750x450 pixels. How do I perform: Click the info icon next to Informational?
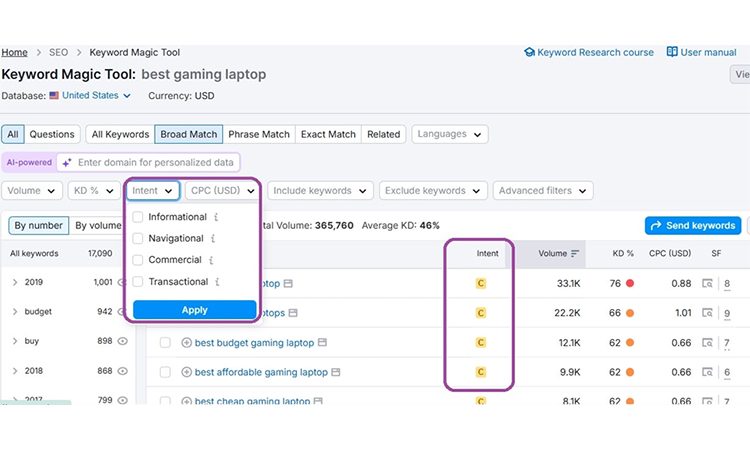[x=216, y=217]
